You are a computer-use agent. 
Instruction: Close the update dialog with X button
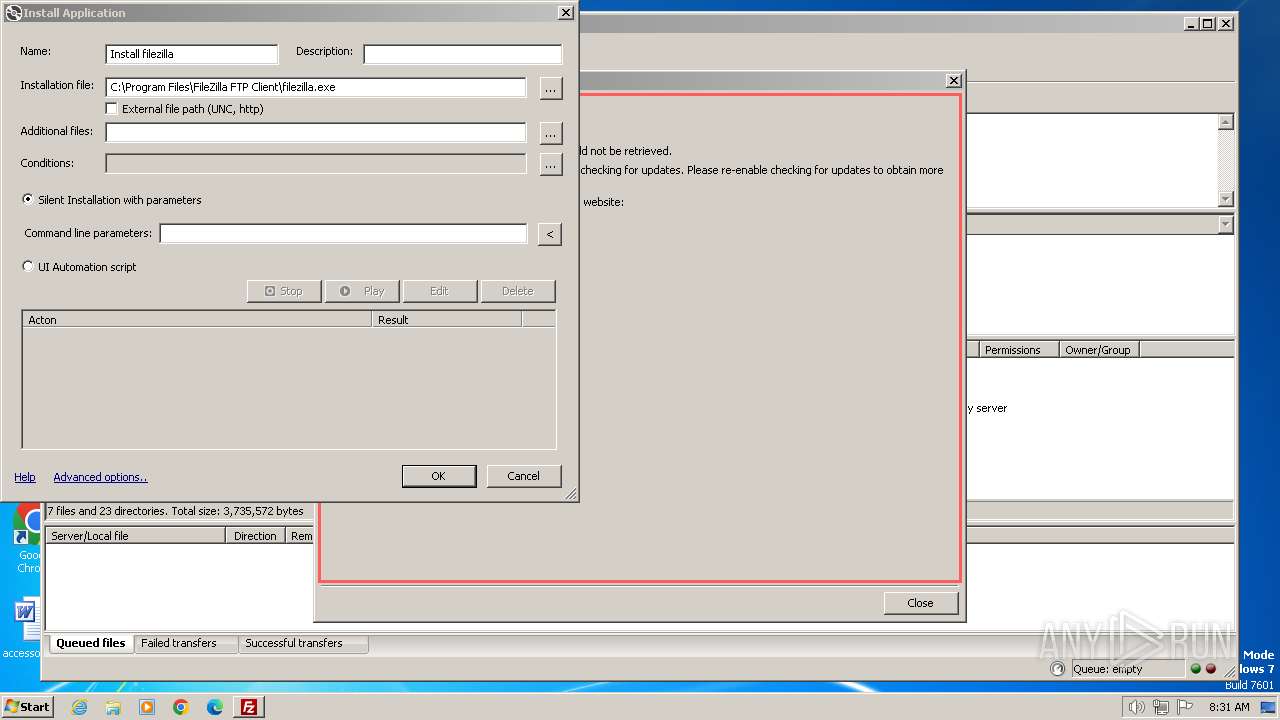click(954, 80)
